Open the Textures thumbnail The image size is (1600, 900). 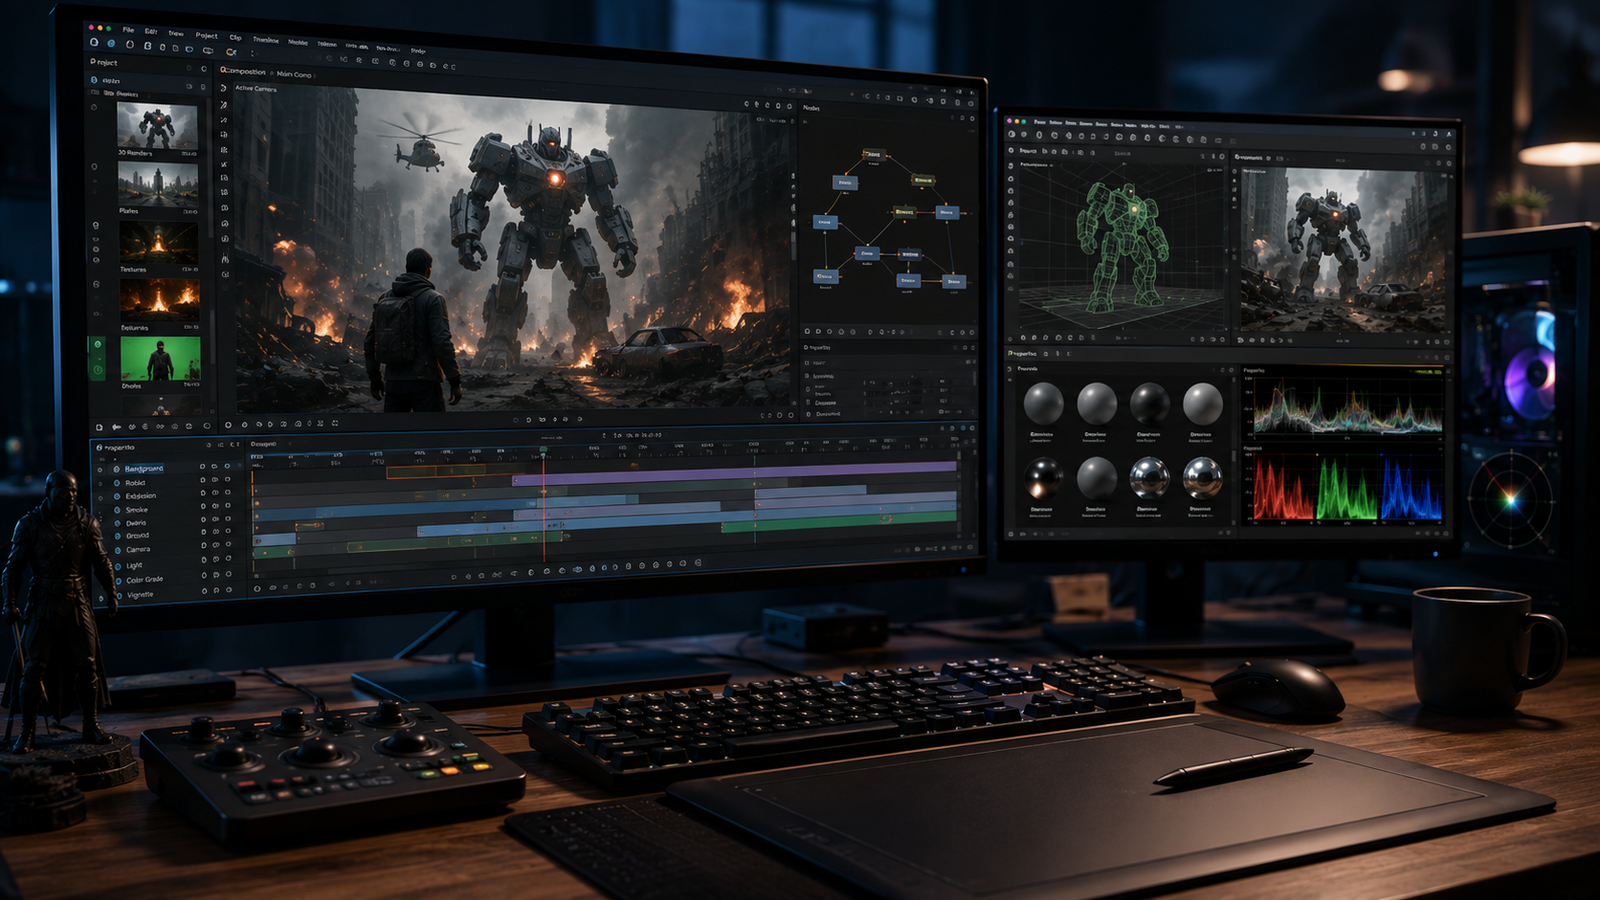tap(159, 243)
